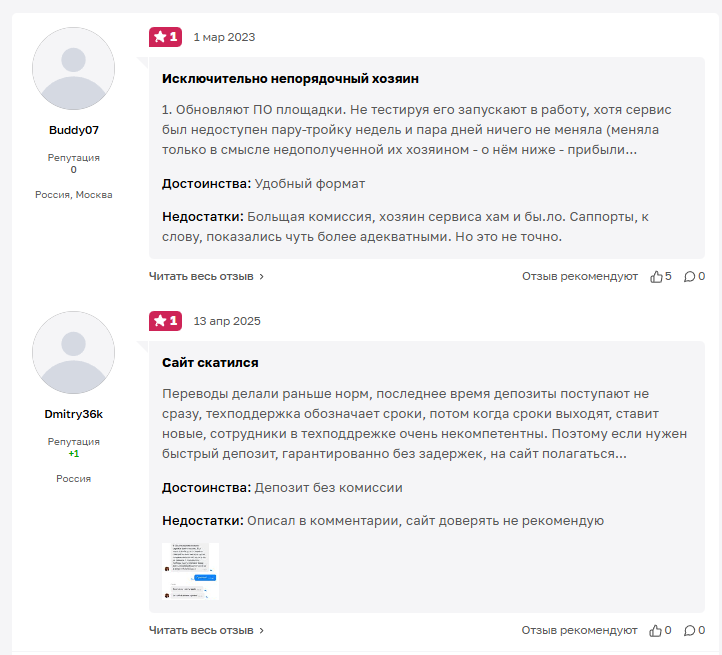The width and height of the screenshot is (722, 655).
Task: Like Dmitry36k's review with thumbs-up icon
Action: (x=656, y=630)
